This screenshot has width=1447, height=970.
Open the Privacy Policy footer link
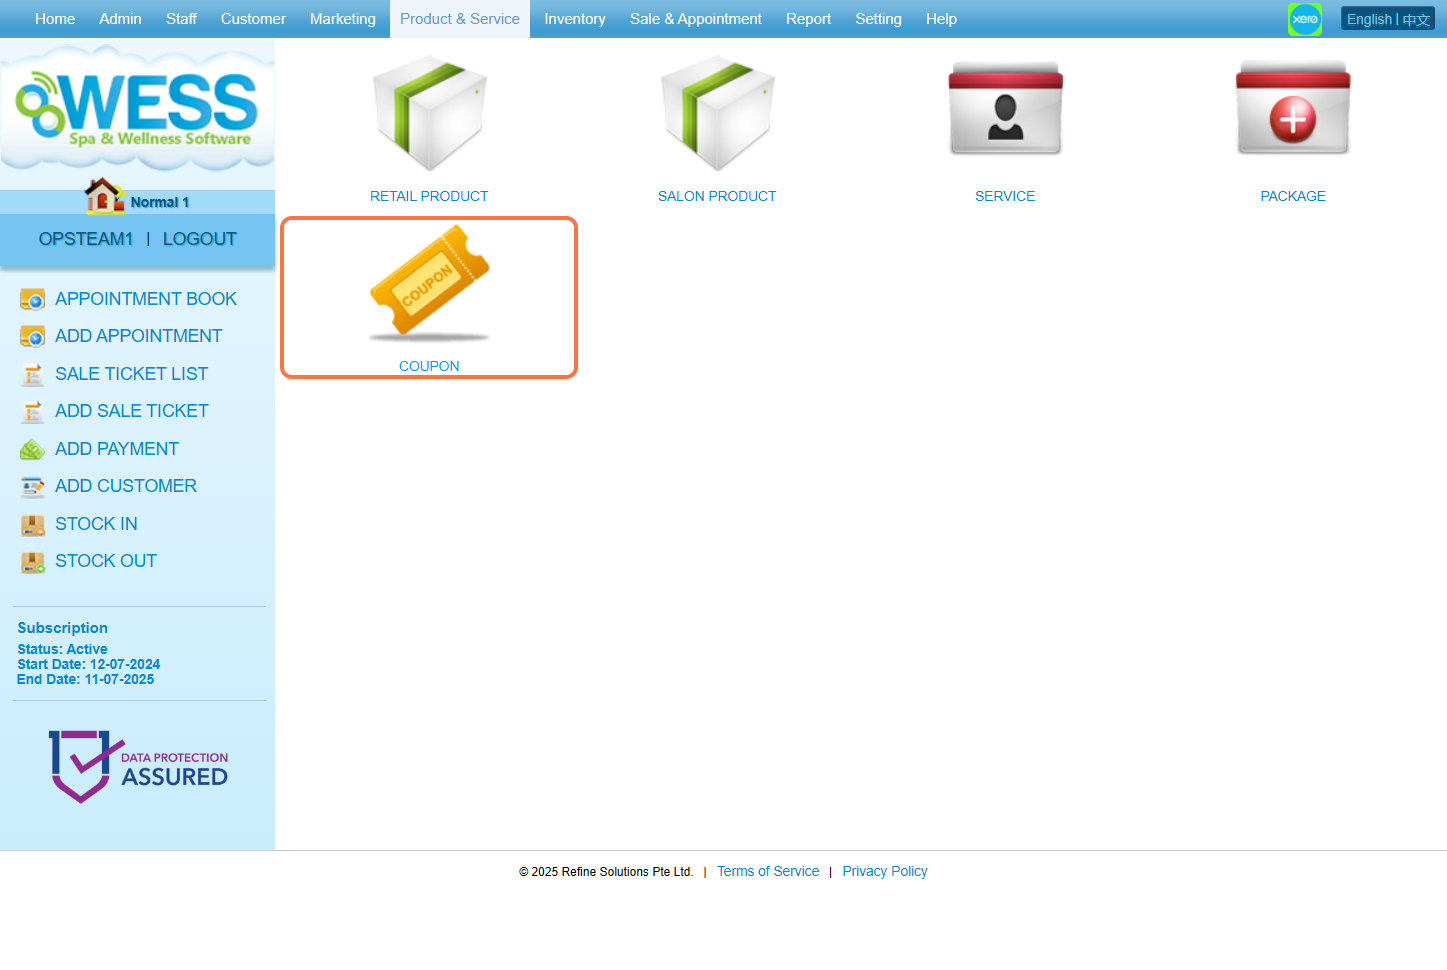click(x=884, y=871)
